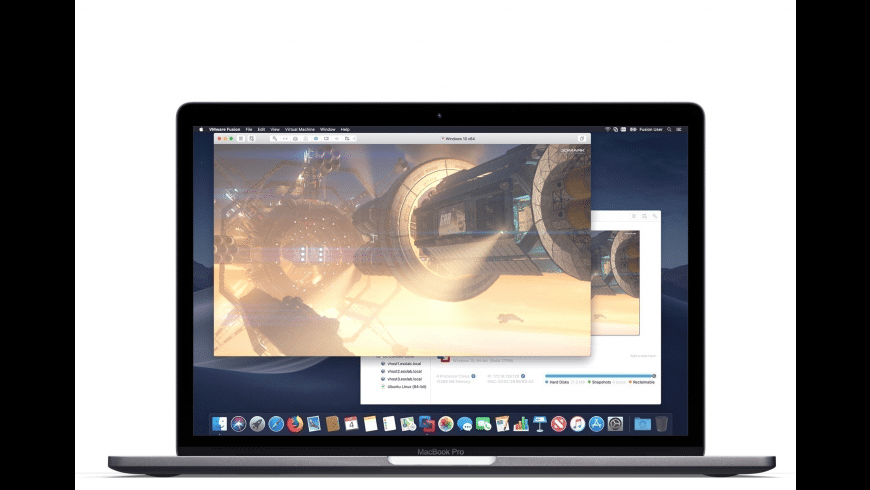The height and width of the screenshot is (490, 870).
Task: Click snapshot icon in Library window toolbar
Action: point(644,216)
